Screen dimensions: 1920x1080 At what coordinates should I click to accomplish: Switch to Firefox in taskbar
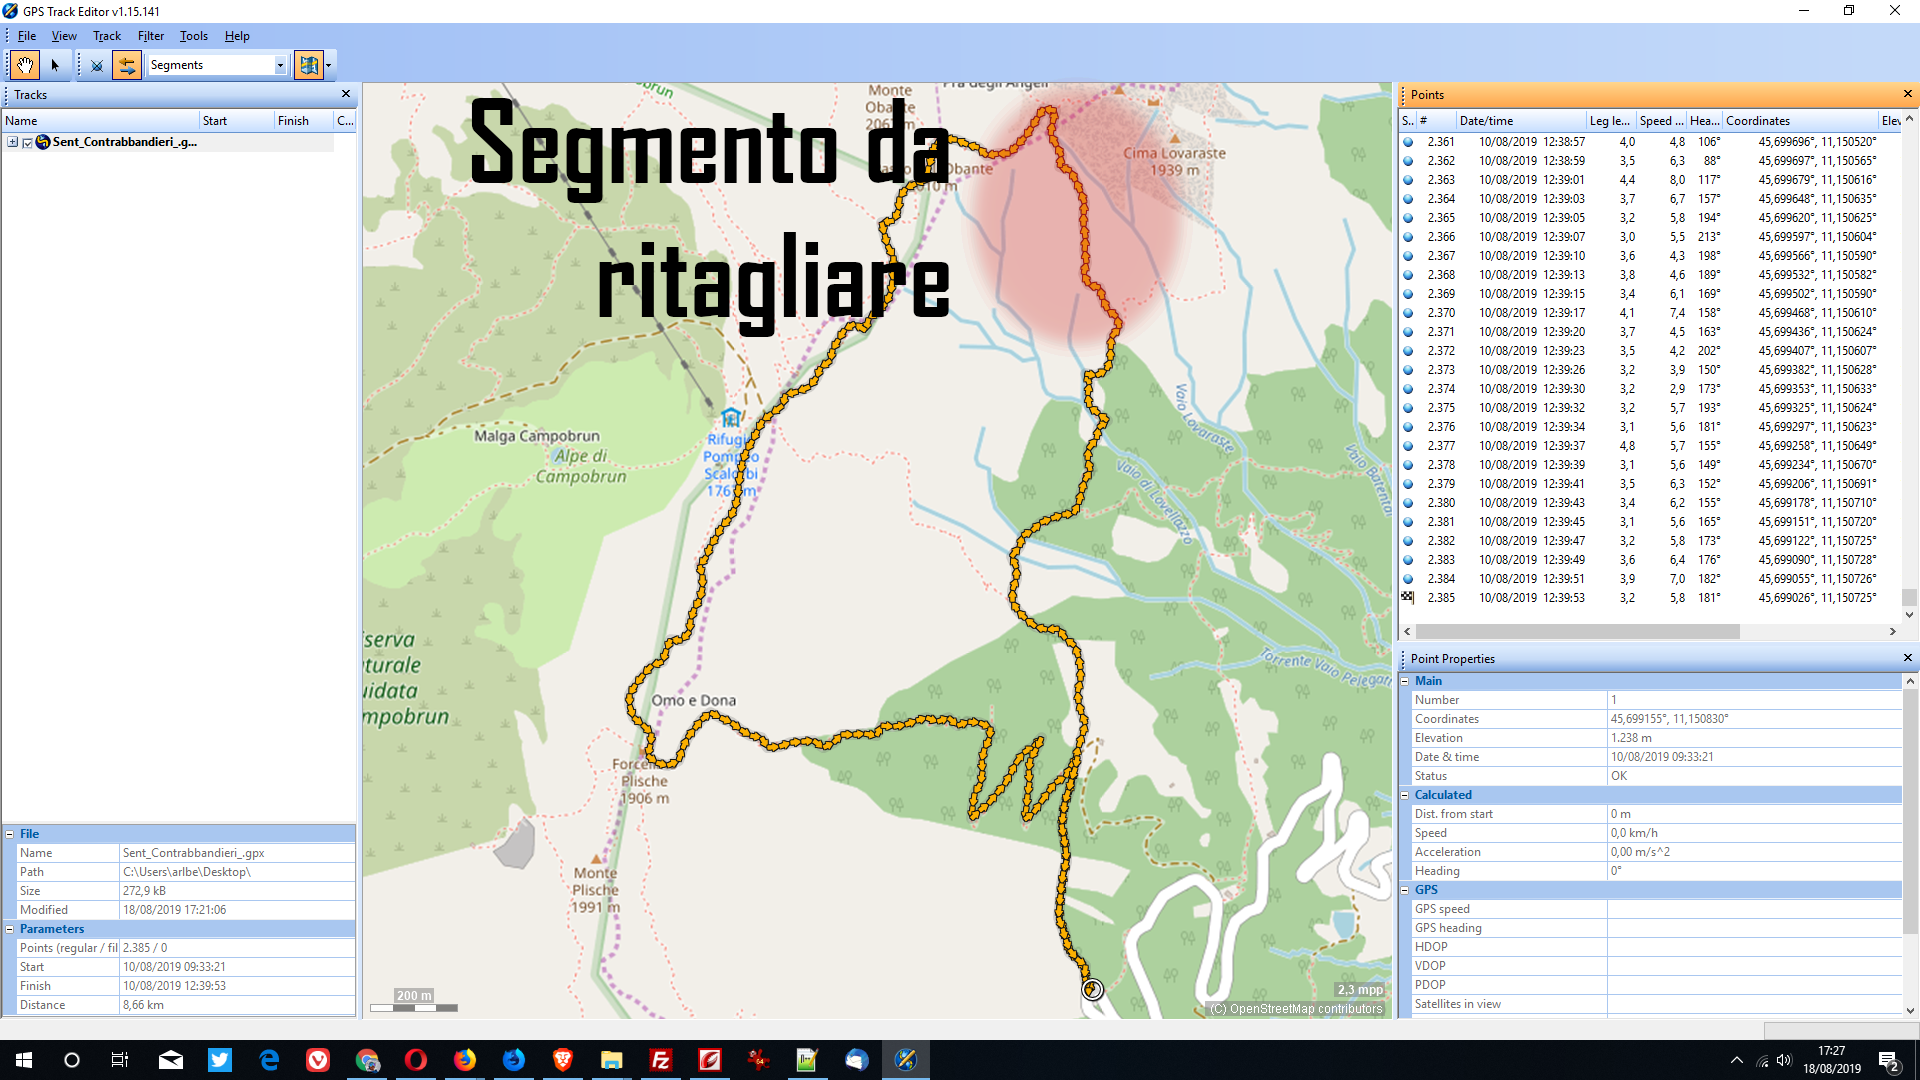click(465, 1060)
